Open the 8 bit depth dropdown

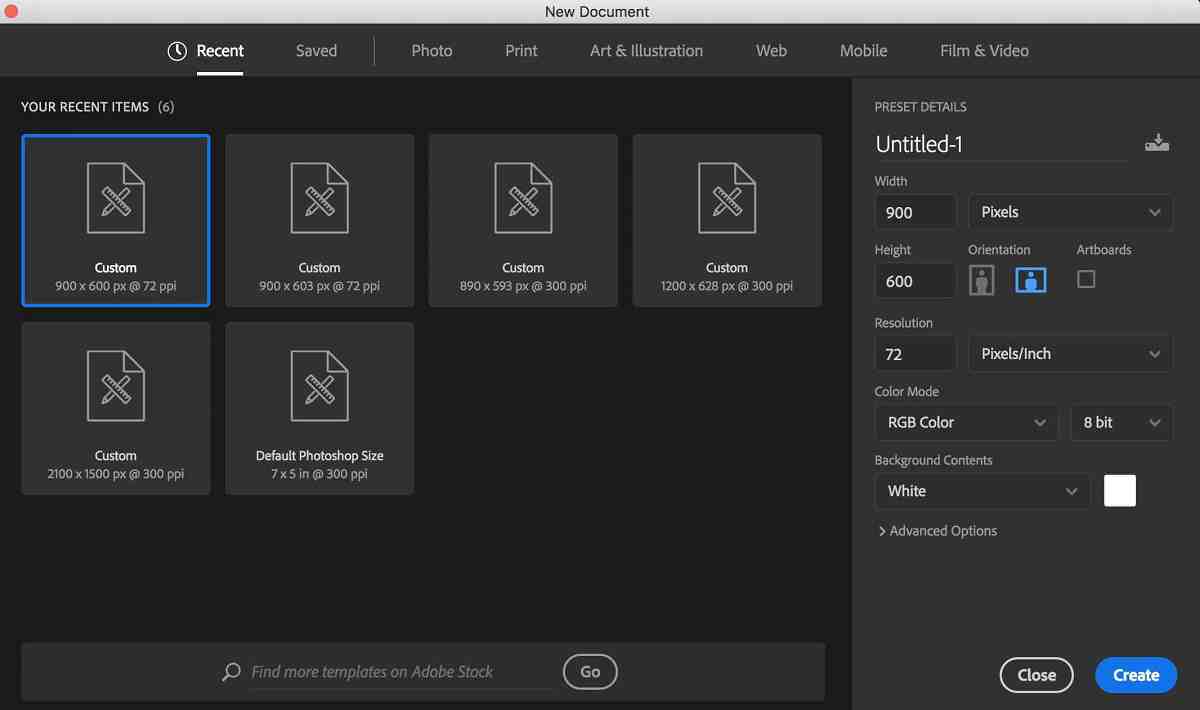tap(1121, 422)
